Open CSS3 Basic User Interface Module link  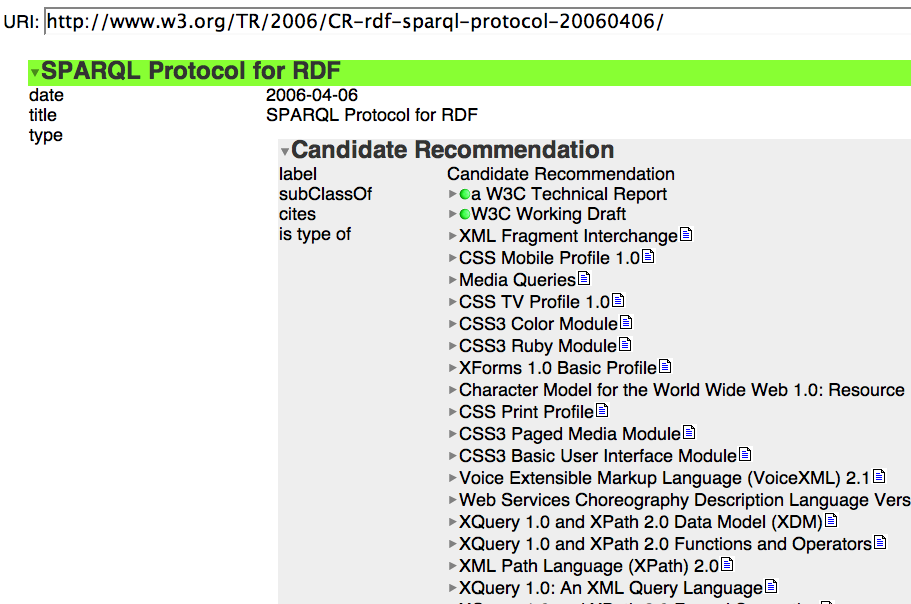point(597,456)
